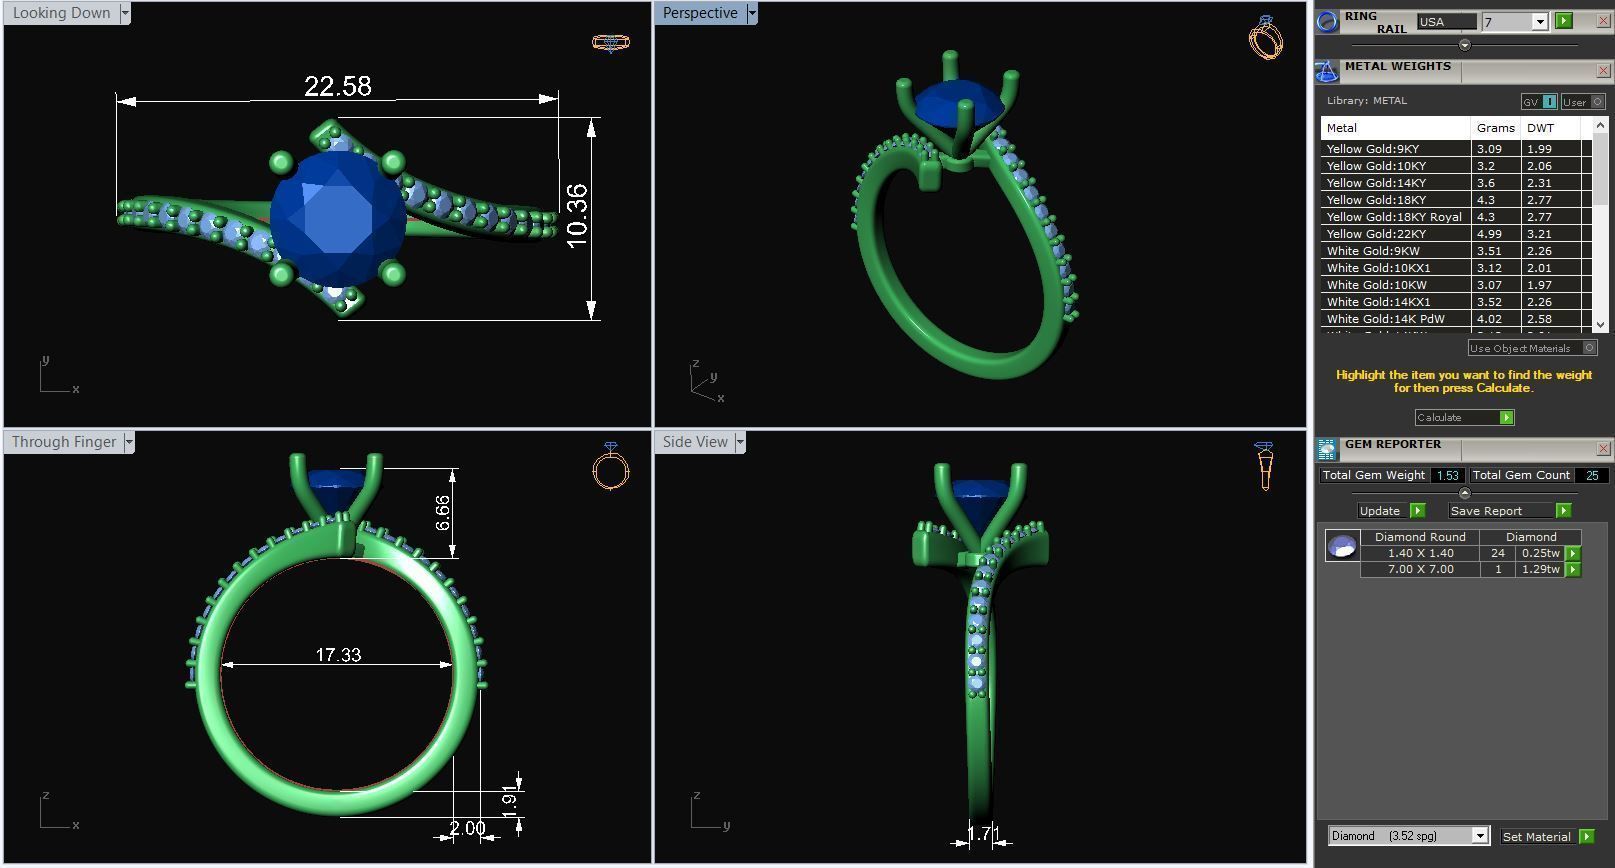
Task: Click the 1.40 X 1.40 gem size cell
Action: pyautogui.click(x=1420, y=553)
